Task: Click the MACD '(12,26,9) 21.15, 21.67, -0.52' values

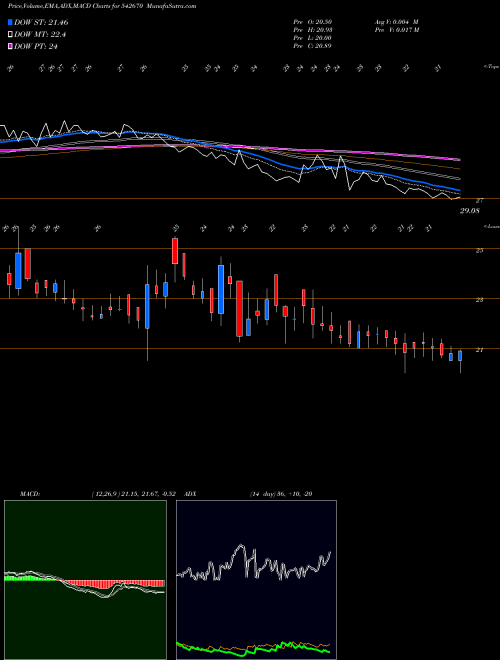Action: [136, 494]
